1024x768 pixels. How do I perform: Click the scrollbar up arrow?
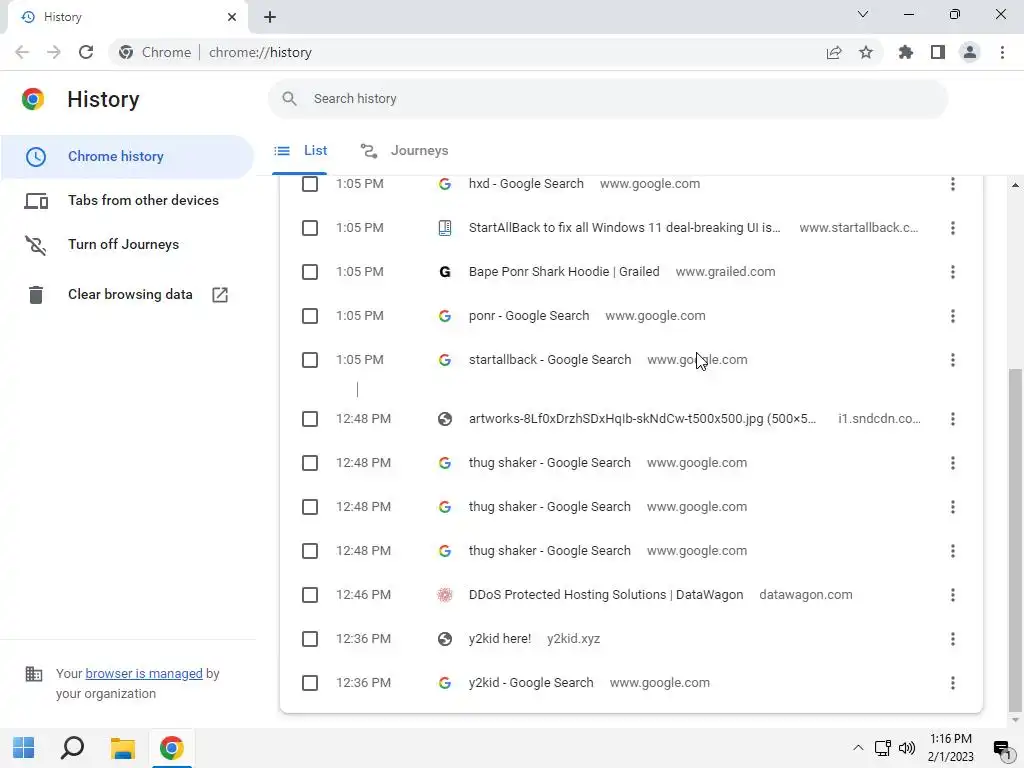(1015, 185)
